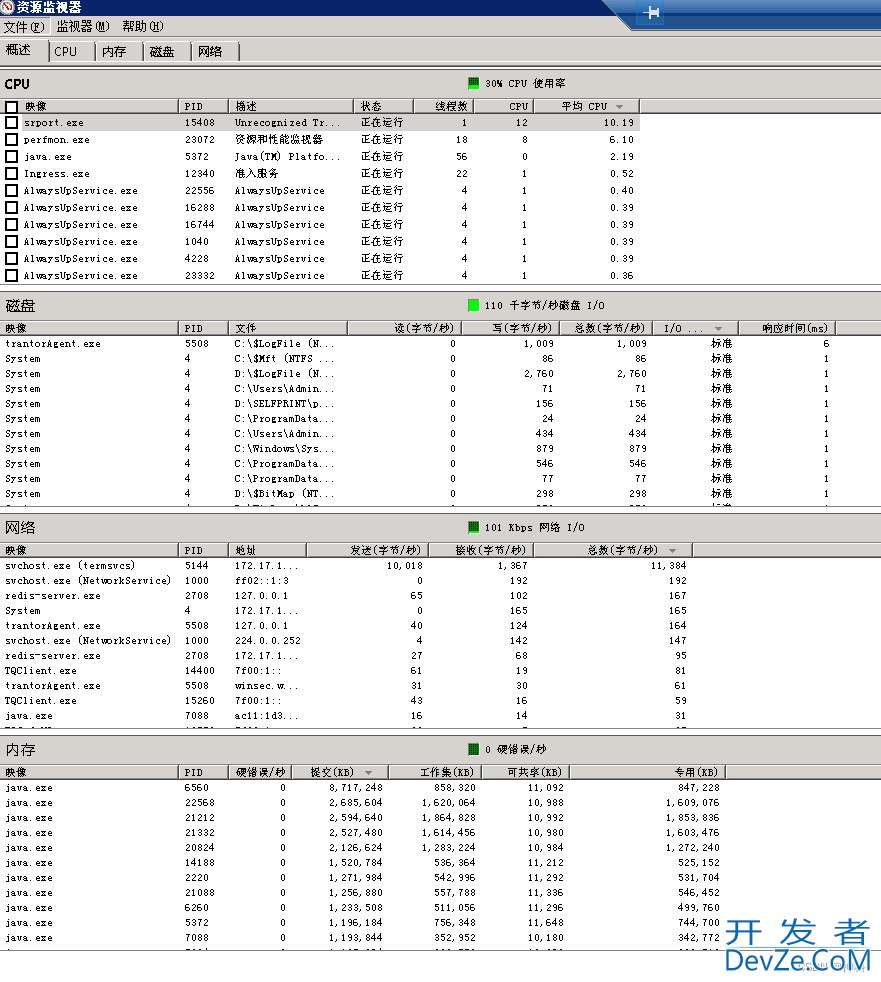The height and width of the screenshot is (982, 881).
Task: Check AlwaysUpService.exe PID 22556 checkbox
Action: tap(11, 190)
